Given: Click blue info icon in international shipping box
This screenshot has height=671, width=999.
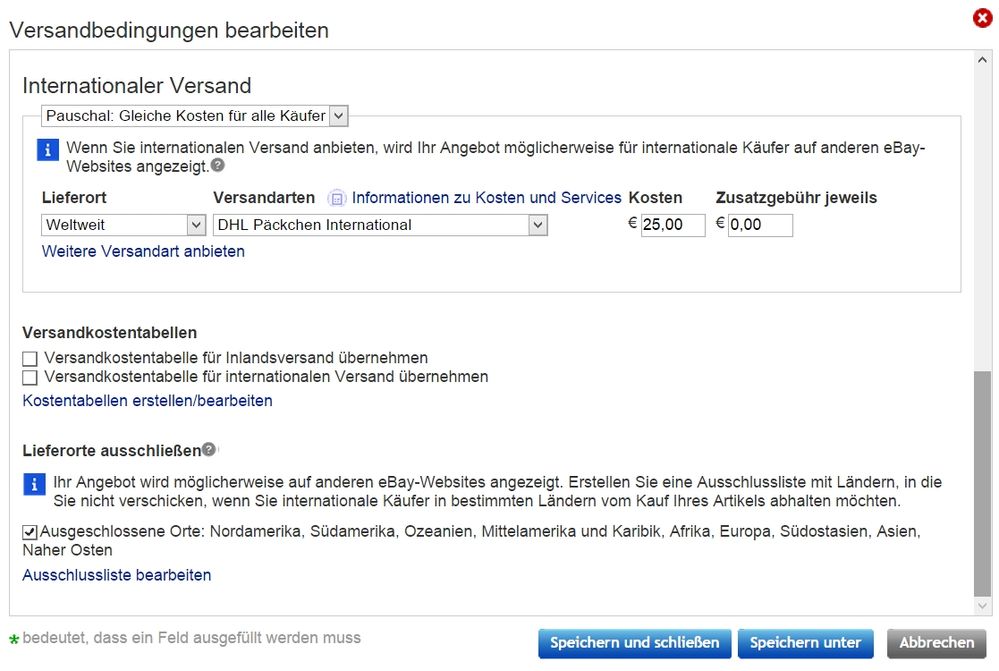Looking at the screenshot, I should (x=49, y=150).
